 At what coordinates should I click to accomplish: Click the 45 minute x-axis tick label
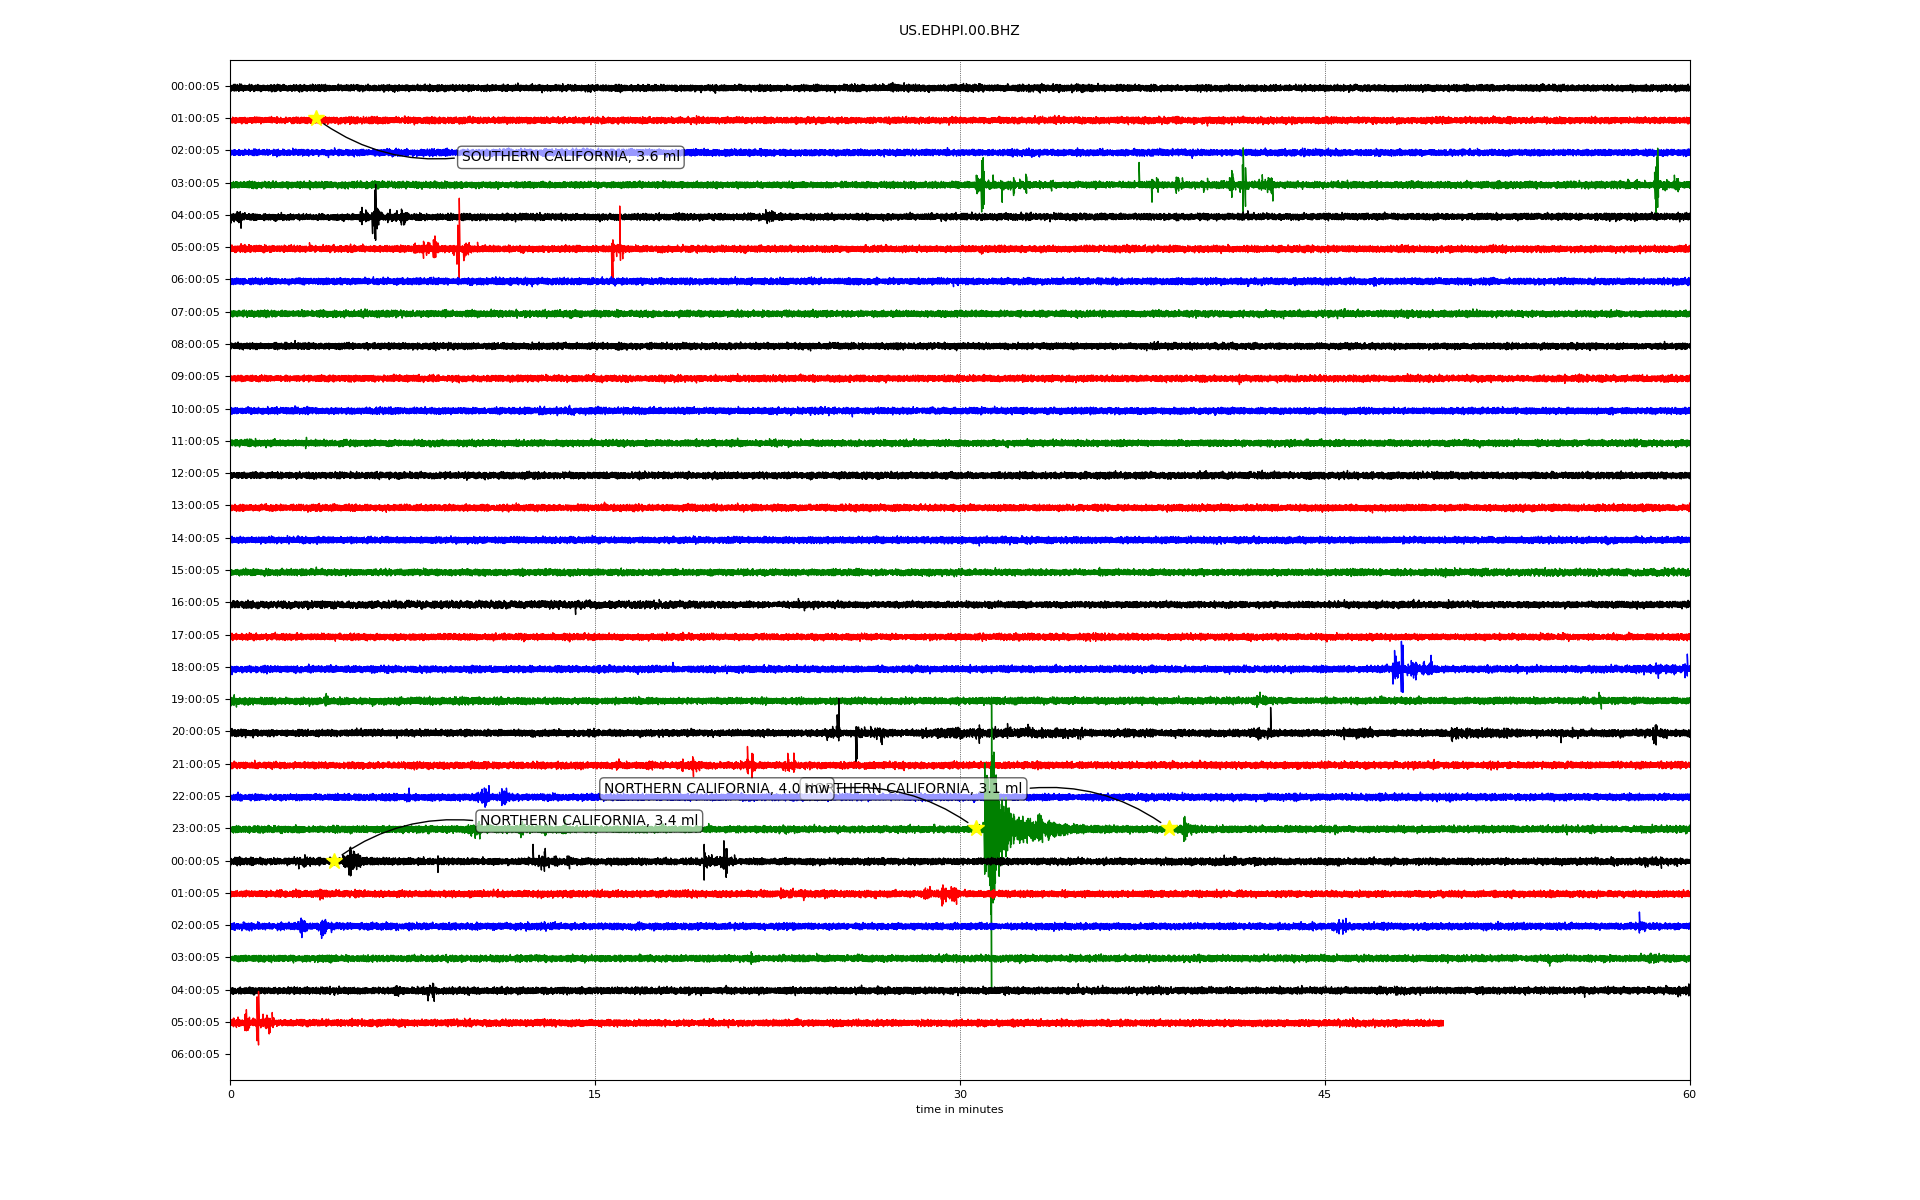[1324, 1094]
